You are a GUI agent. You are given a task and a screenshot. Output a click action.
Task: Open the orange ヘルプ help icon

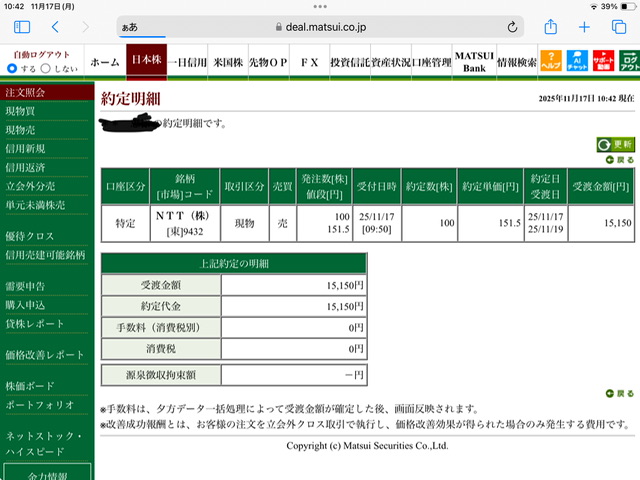pyautogui.click(x=551, y=60)
